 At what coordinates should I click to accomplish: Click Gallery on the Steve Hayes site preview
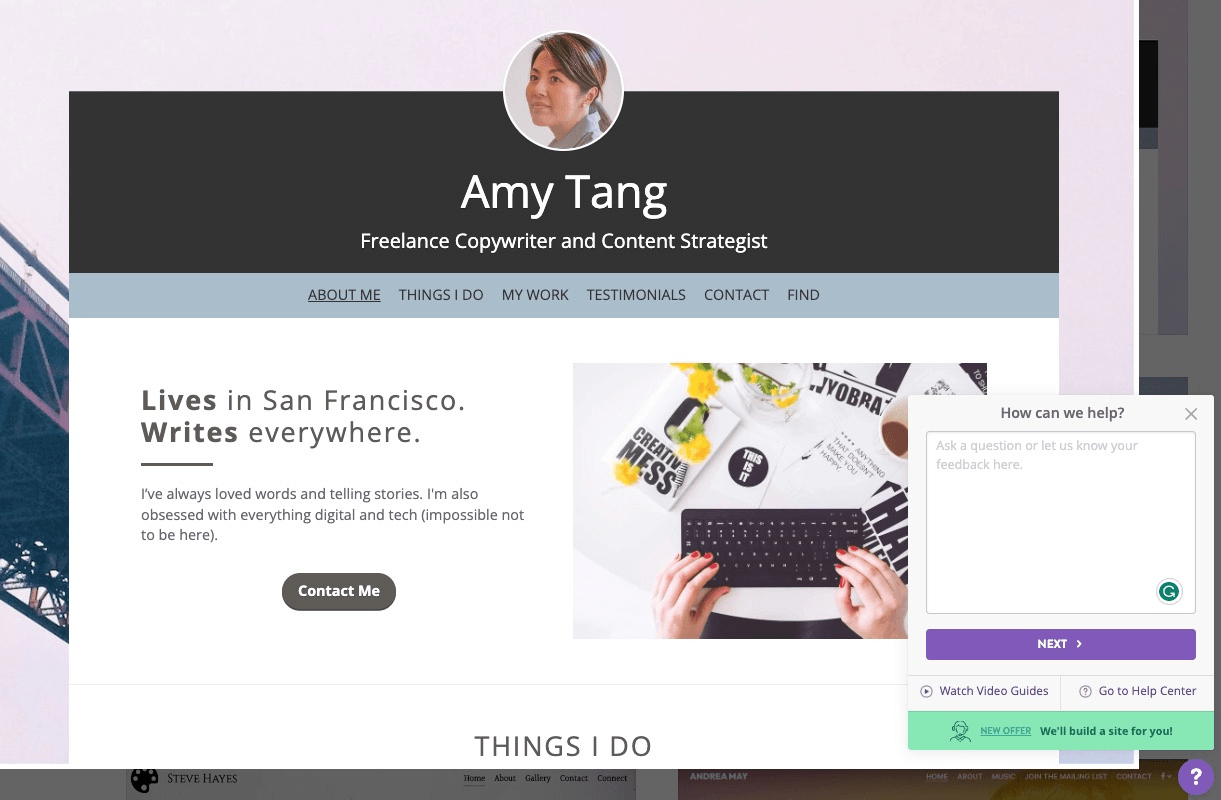pos(538,778)
